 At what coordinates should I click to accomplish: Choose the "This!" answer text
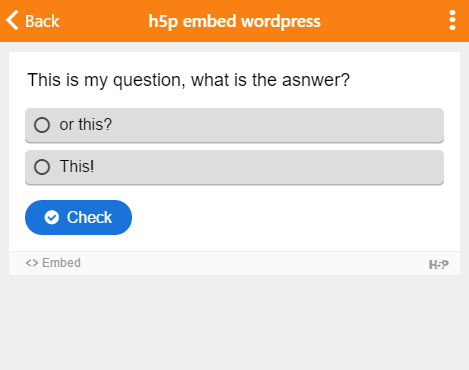click(77, 166)
